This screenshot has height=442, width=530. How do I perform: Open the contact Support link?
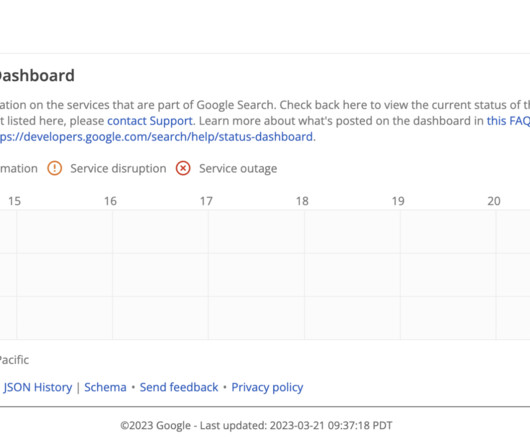tap(150, 121)
